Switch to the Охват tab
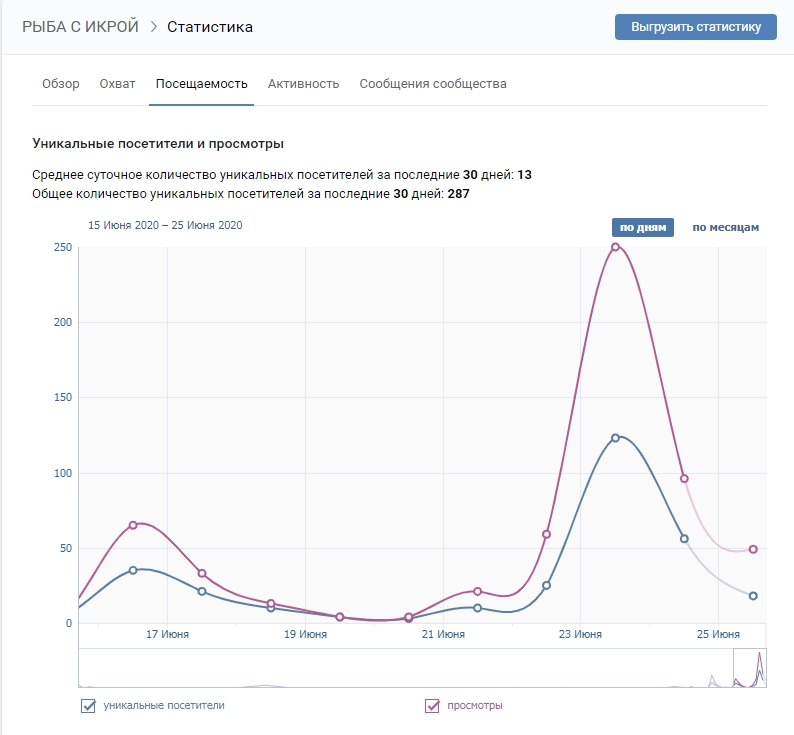This screenshot has height=735, width=794. (117, 84)
